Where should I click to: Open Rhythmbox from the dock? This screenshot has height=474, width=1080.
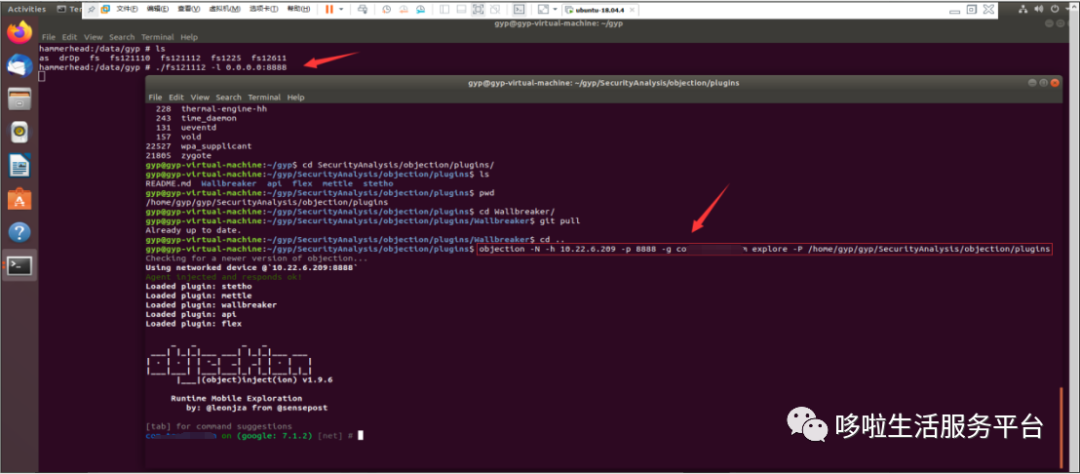[x=19, y=132]
